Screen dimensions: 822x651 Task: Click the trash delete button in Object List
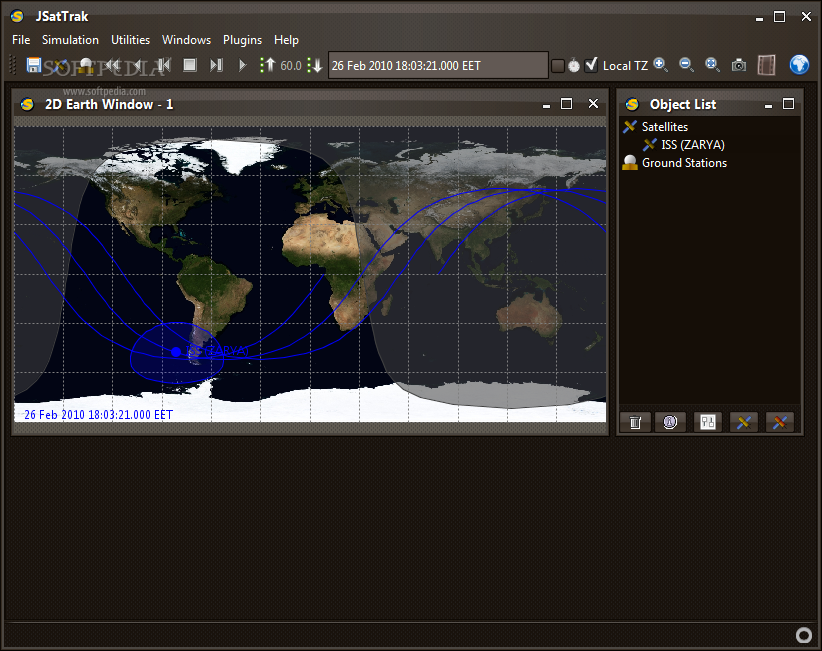[x=635, y=422]
